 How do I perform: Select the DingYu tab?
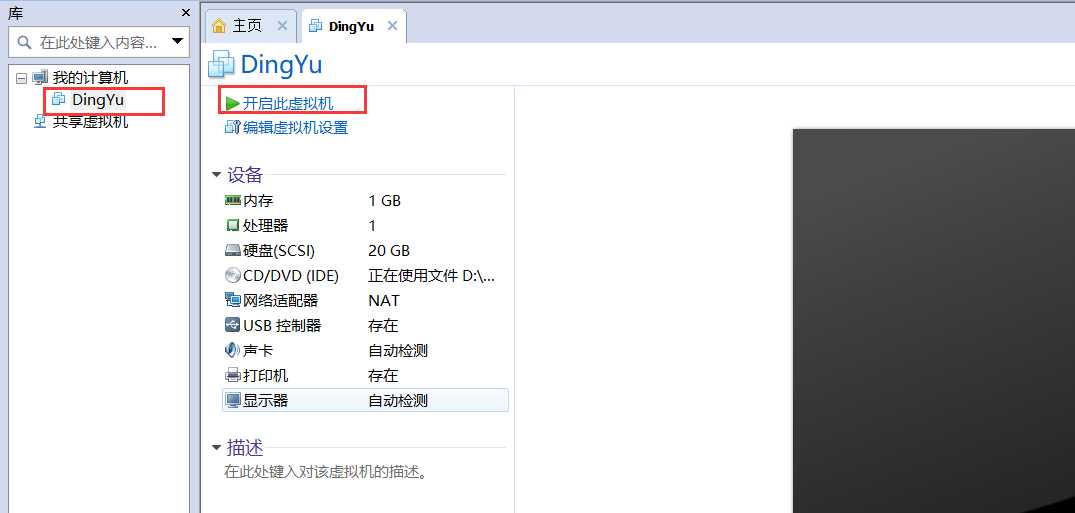(354, 26)
